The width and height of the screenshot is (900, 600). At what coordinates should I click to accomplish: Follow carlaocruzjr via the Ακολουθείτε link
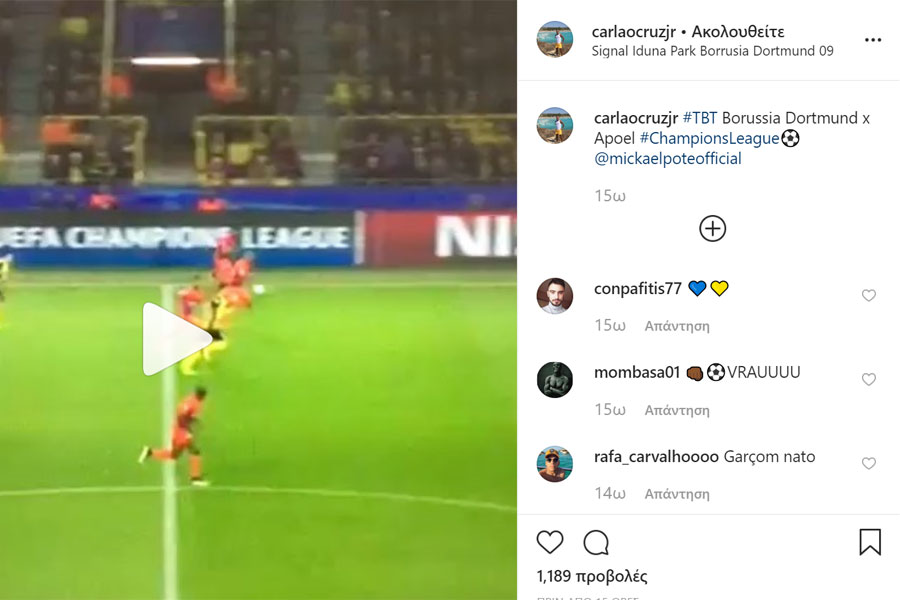pos(738,32)
